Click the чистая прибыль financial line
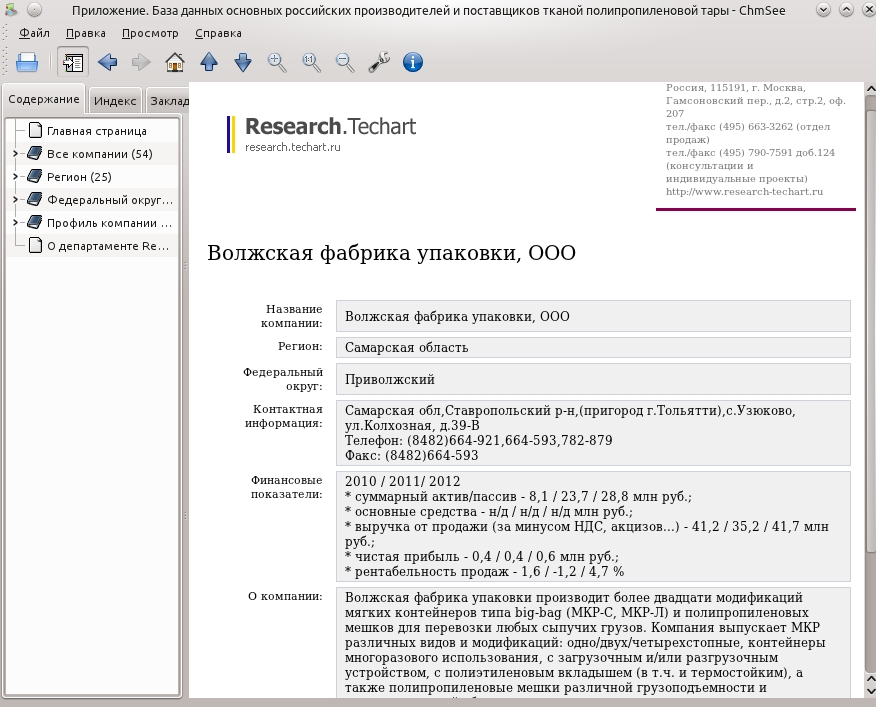This screenshot has height=707, width=876. coord(482,557)
